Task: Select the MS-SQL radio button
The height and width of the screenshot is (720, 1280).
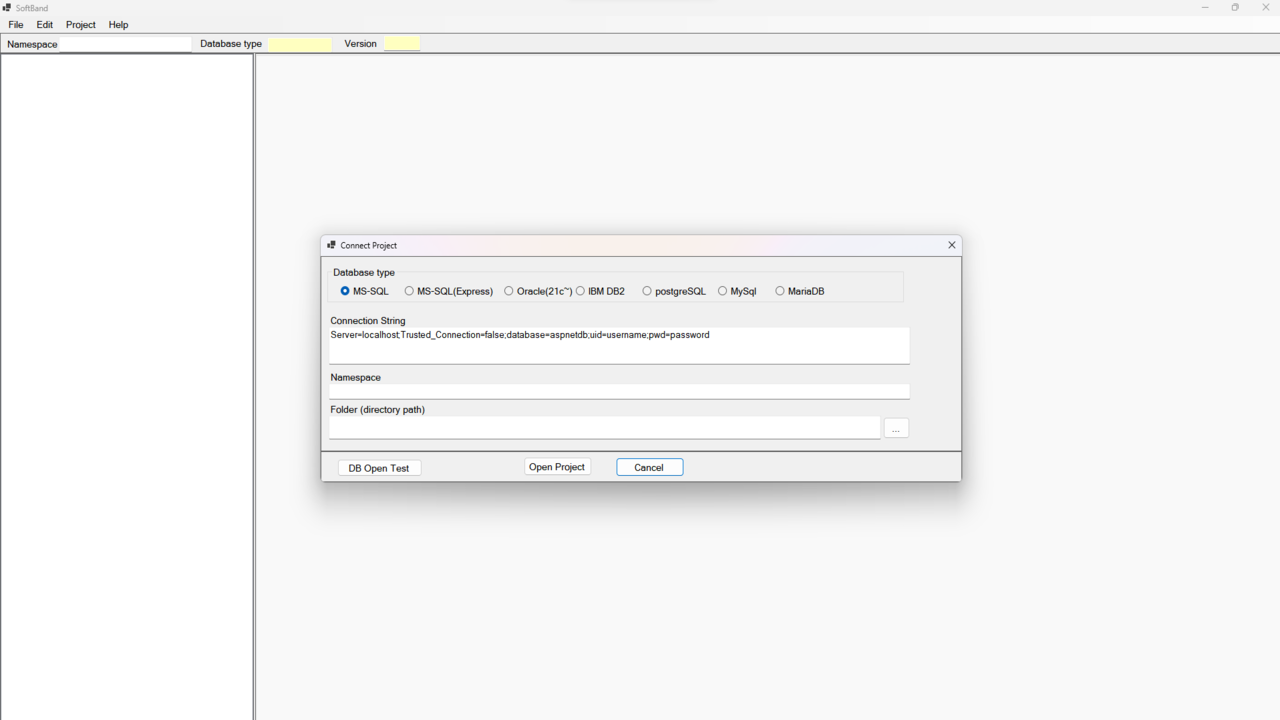Action: pyautogui.click(x=345, y=291)
